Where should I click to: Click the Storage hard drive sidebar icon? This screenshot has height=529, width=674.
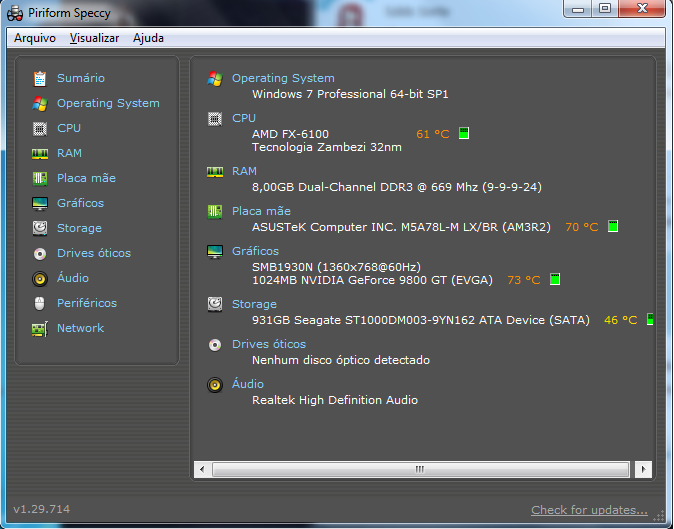pyautogui.click(x=40, y=228)
